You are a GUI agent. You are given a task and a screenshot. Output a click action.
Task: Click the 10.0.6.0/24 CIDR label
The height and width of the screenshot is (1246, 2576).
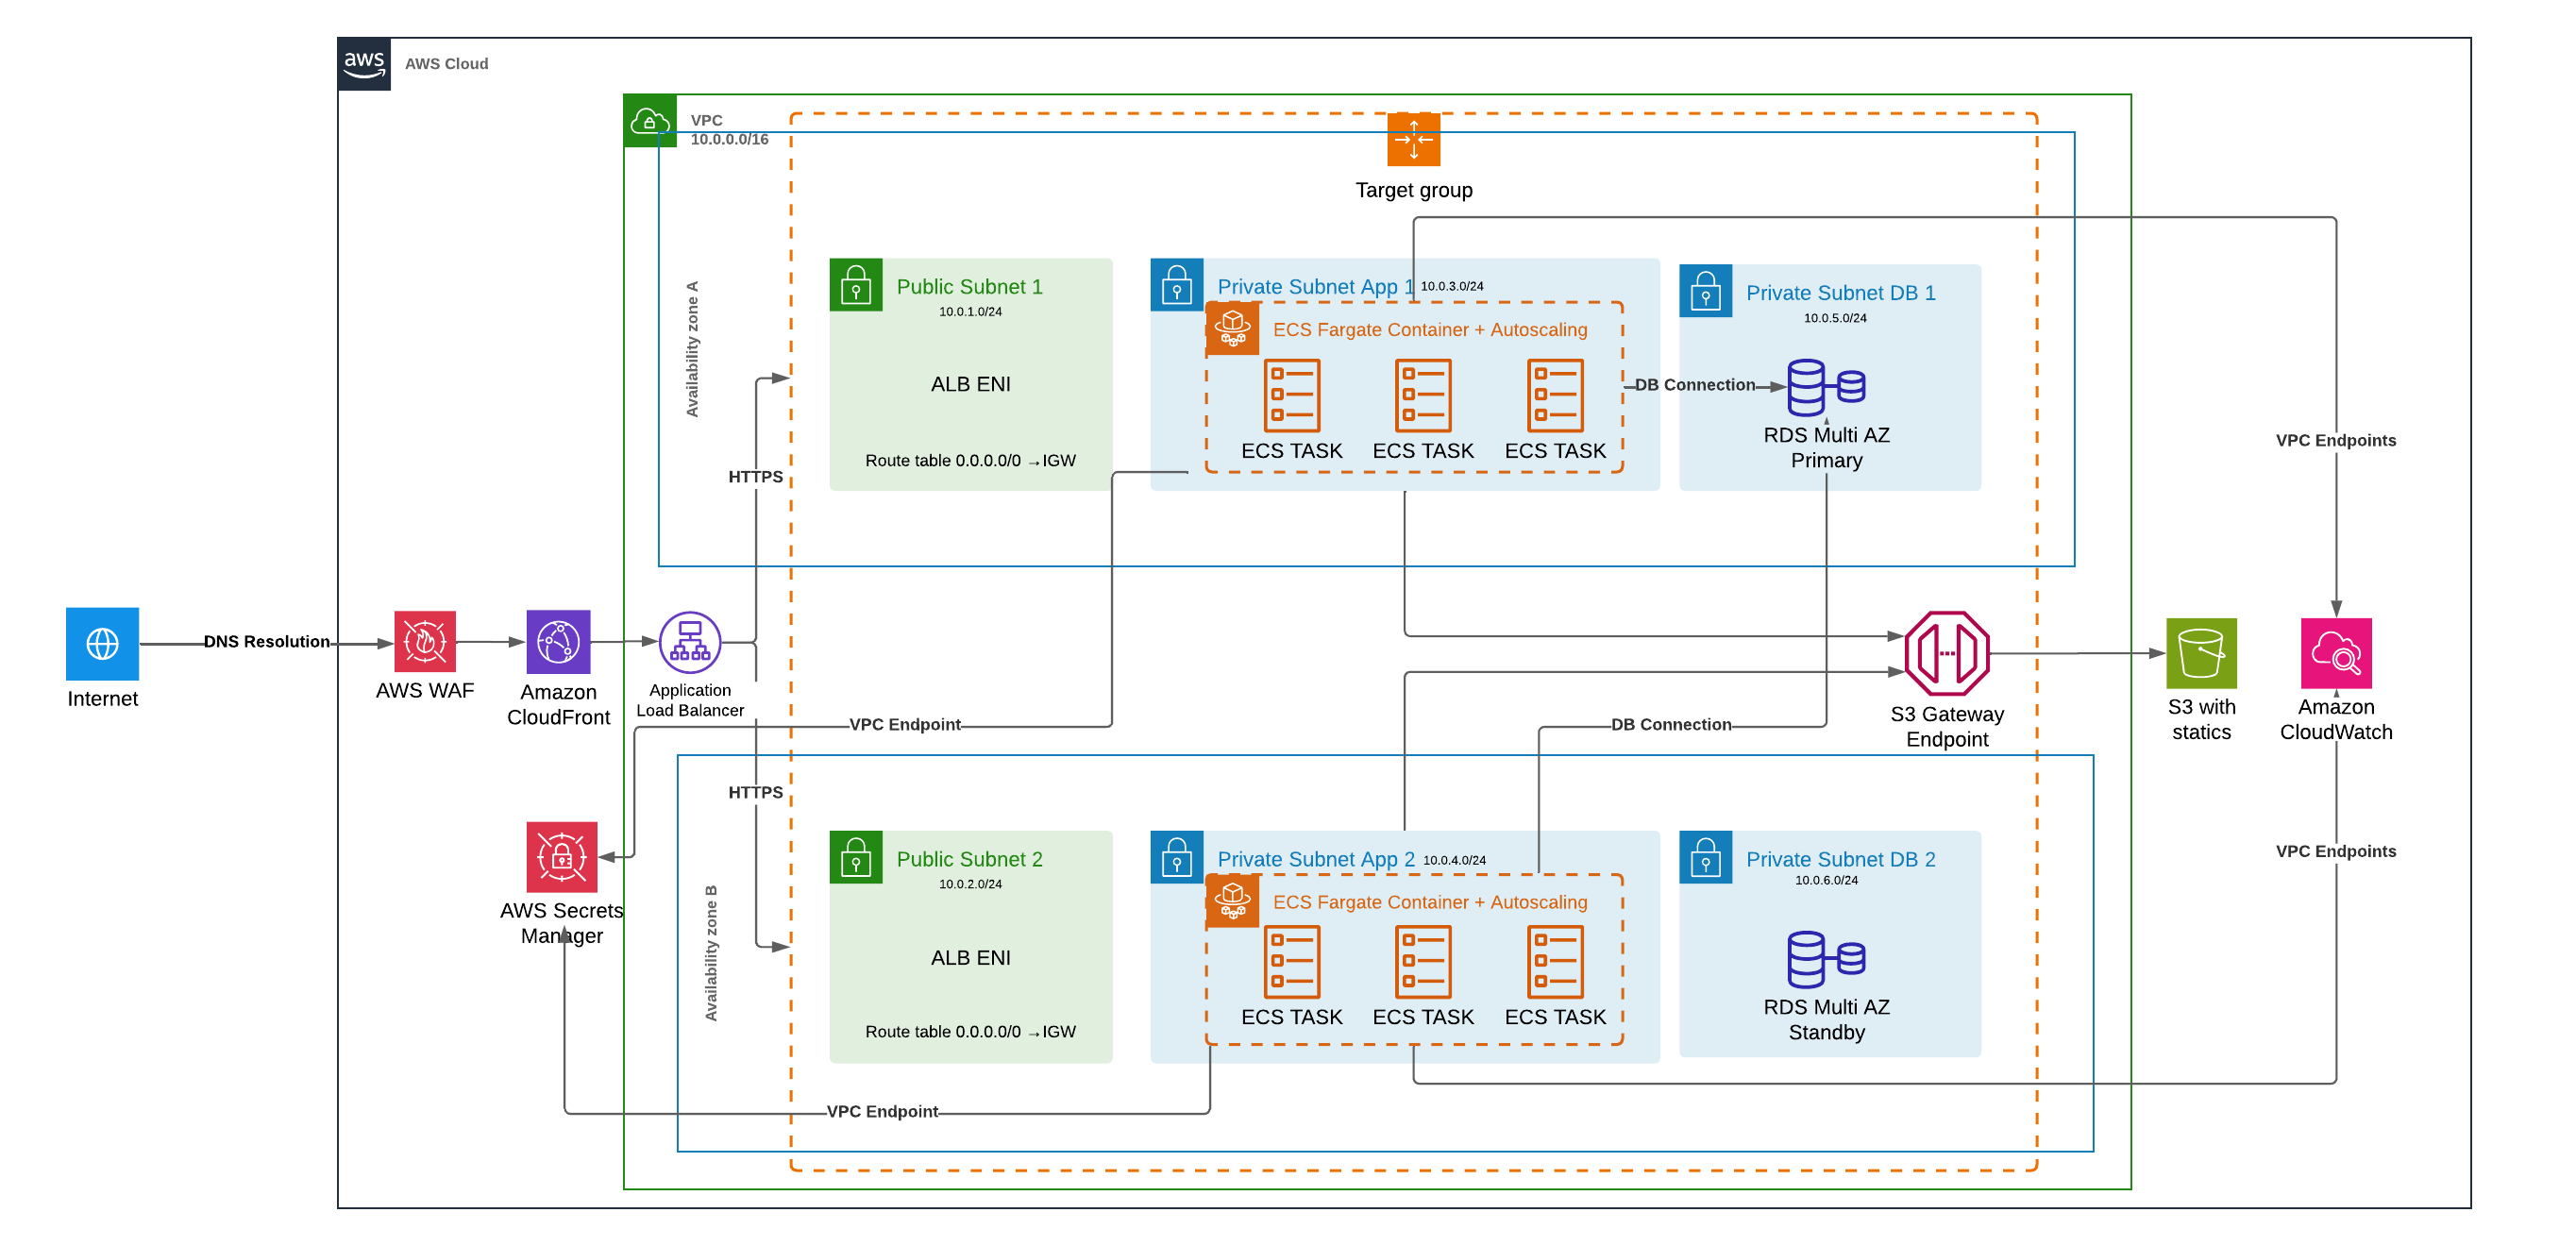pos(1826,881)
